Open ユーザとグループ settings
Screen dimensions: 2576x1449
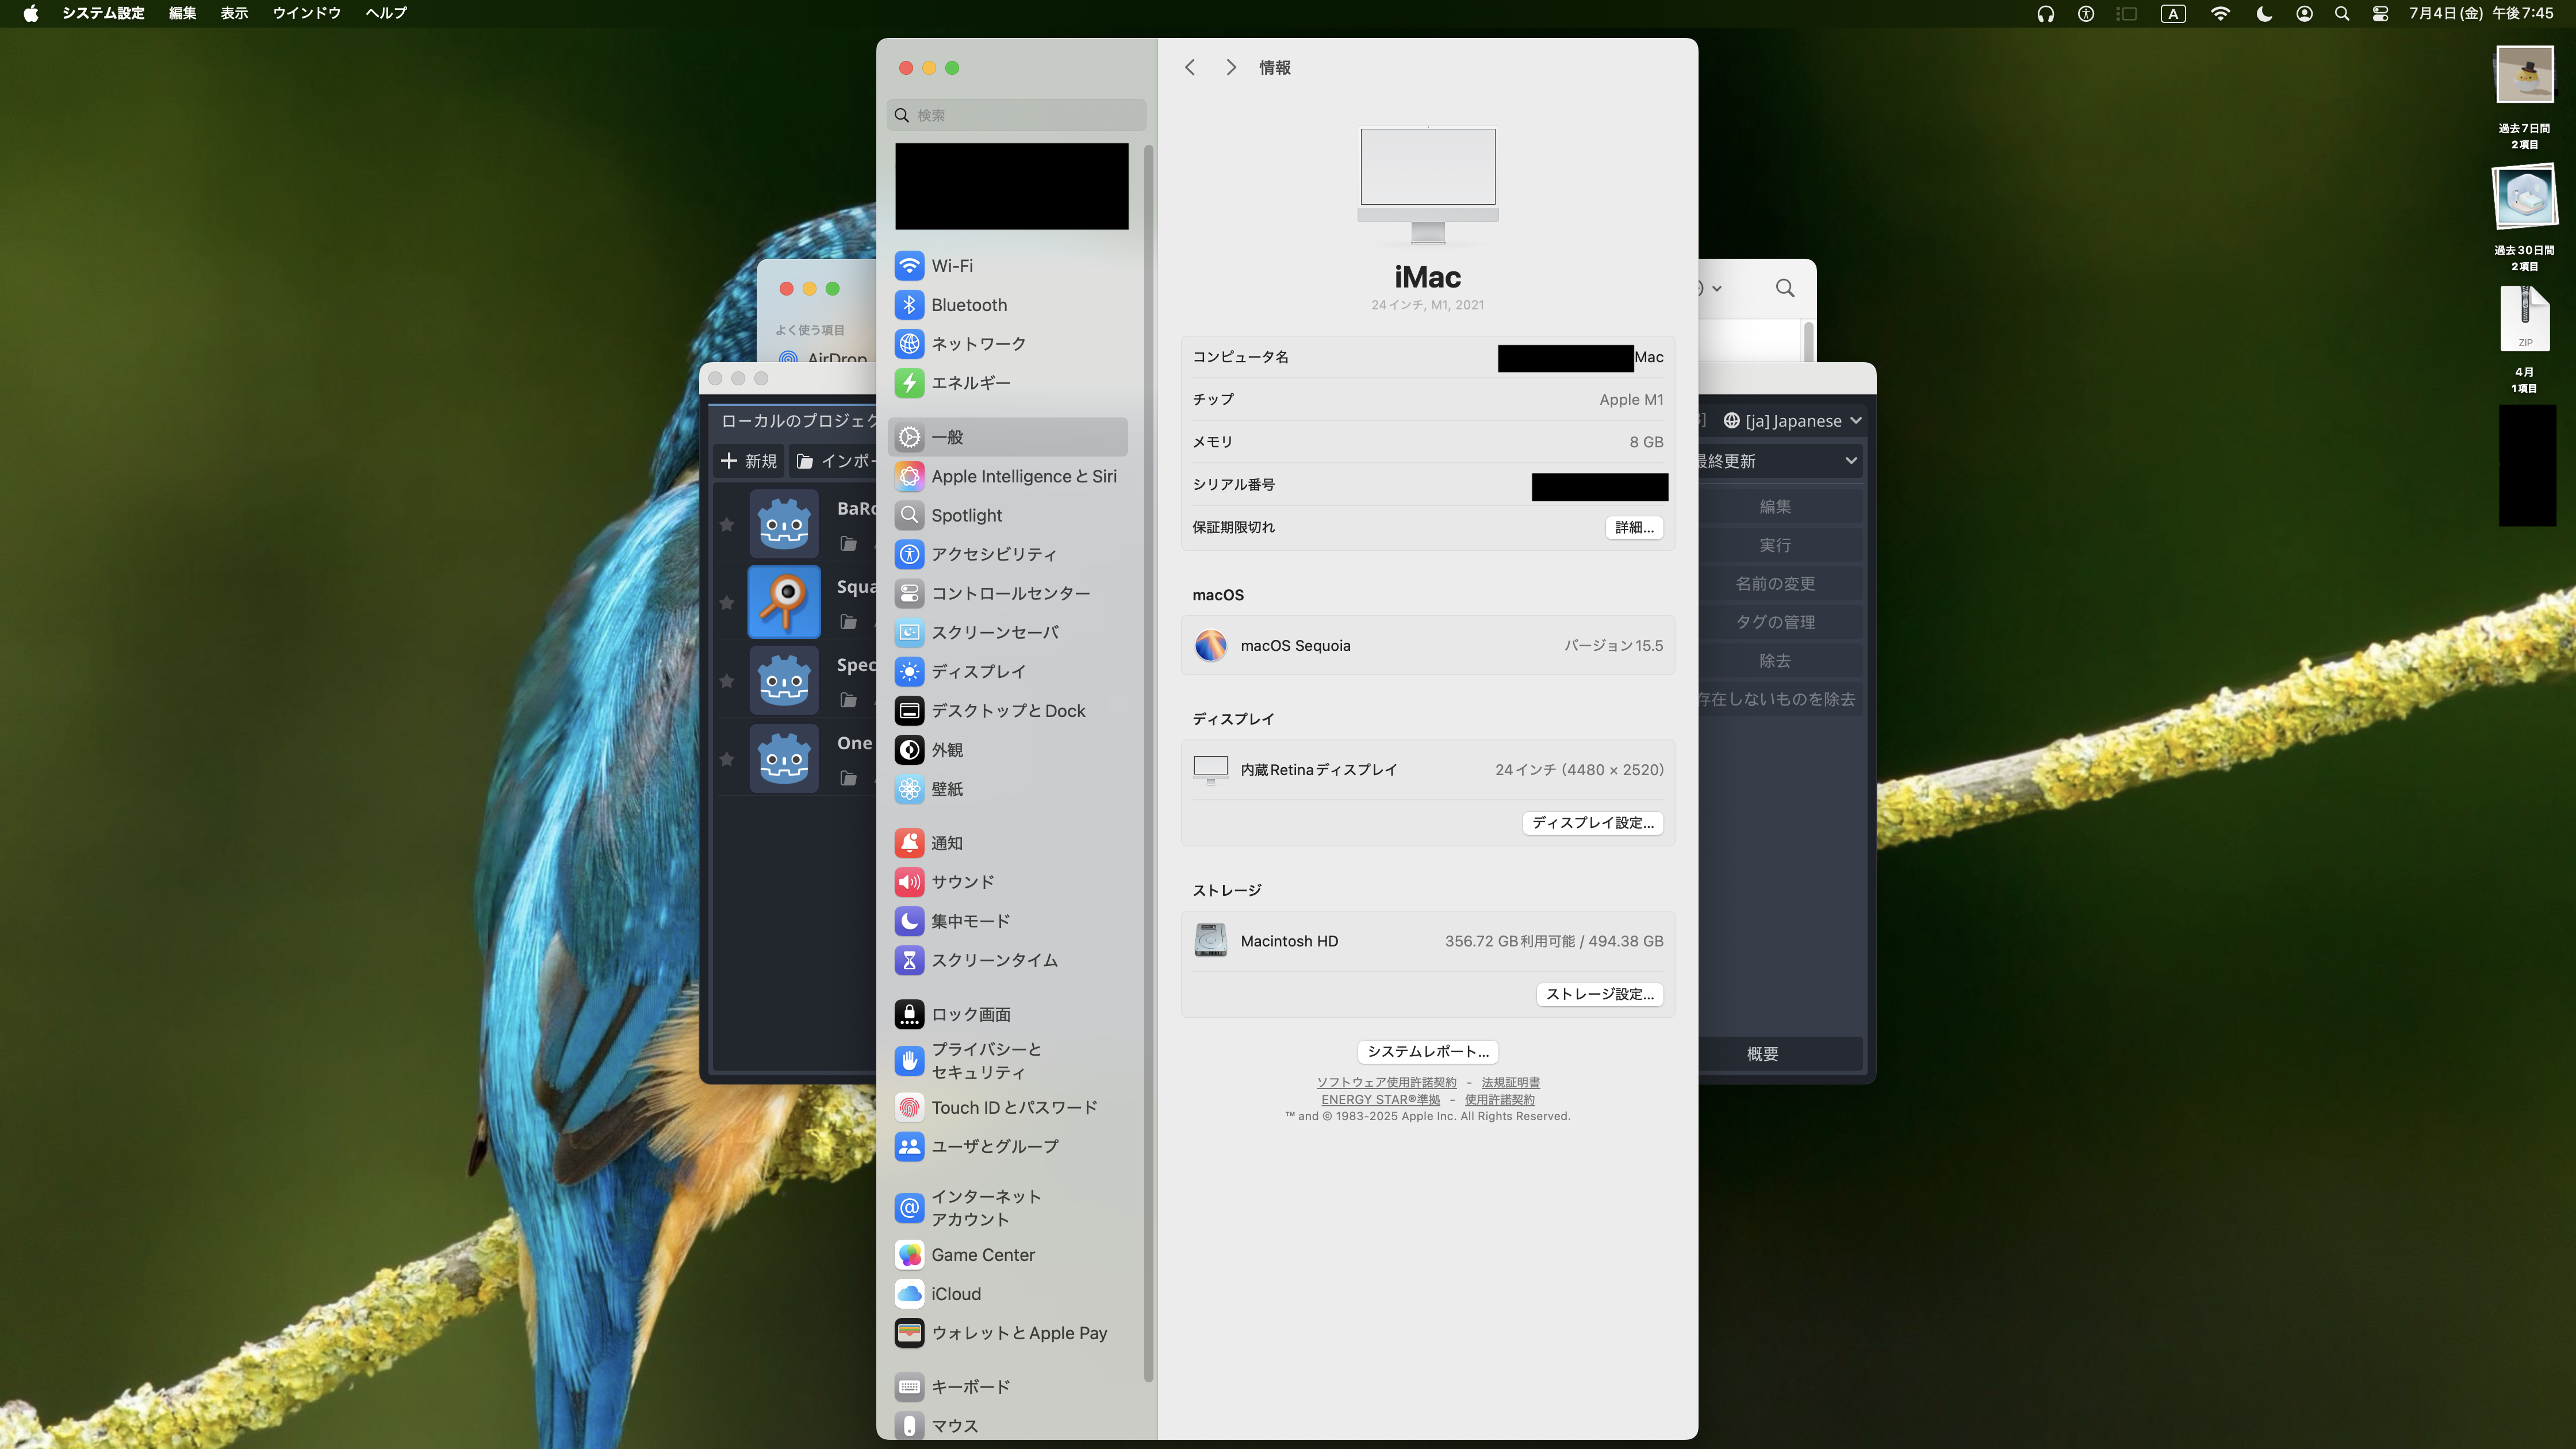point(1008,1147)
